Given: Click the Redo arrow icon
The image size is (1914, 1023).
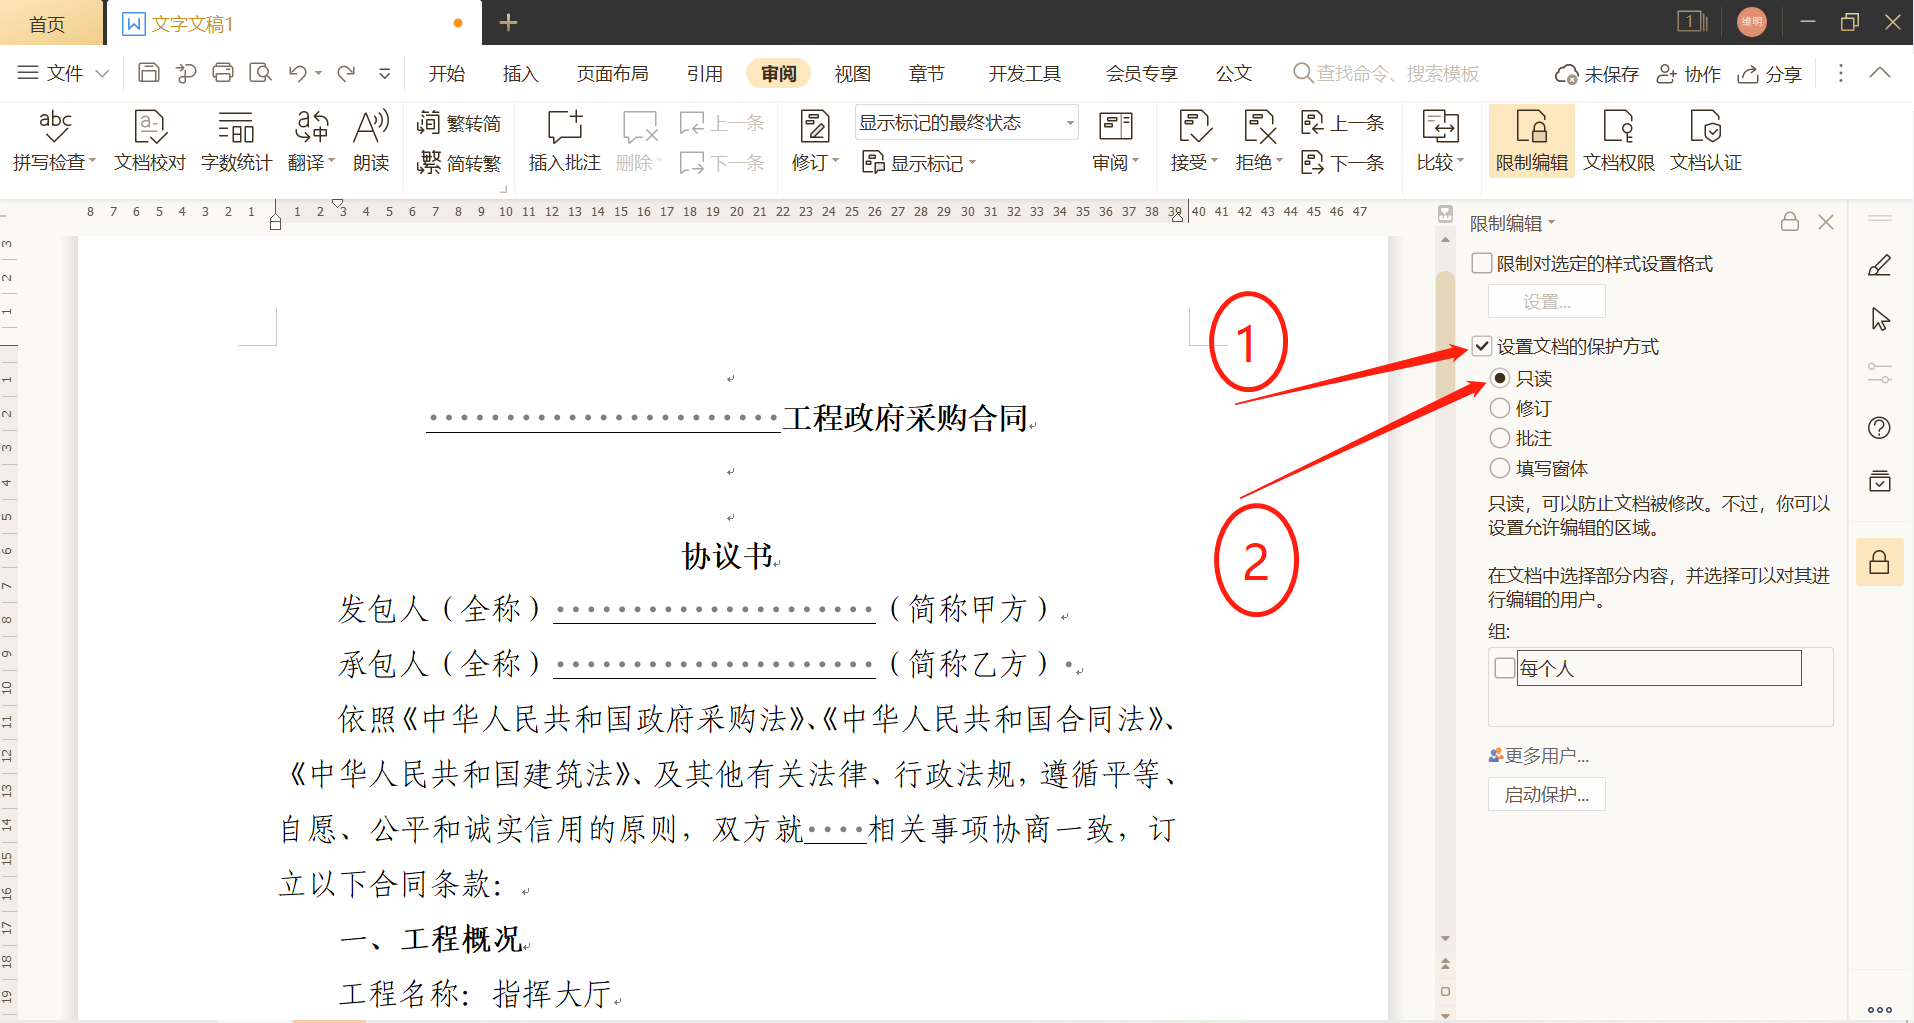Looking at the screenshot, I should click(x=346, y=73).
